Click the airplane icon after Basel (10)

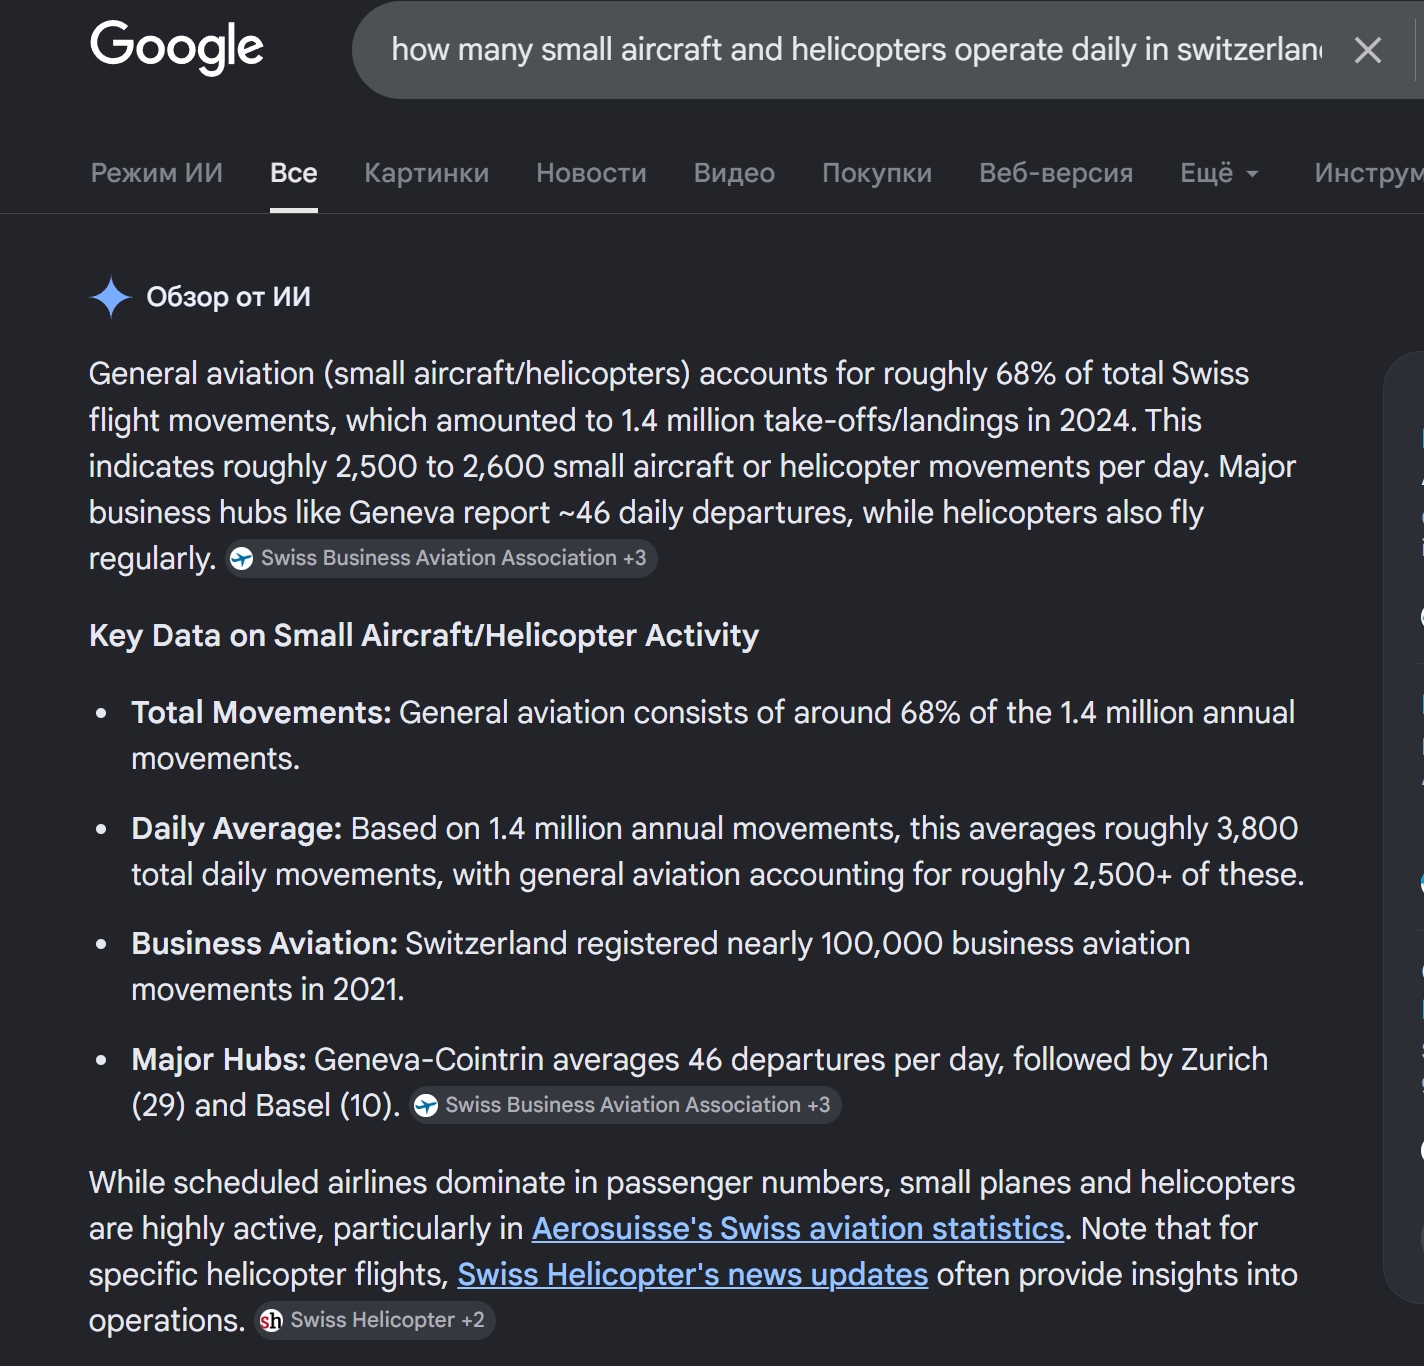pyautogui.click(x=426, y=1105)
